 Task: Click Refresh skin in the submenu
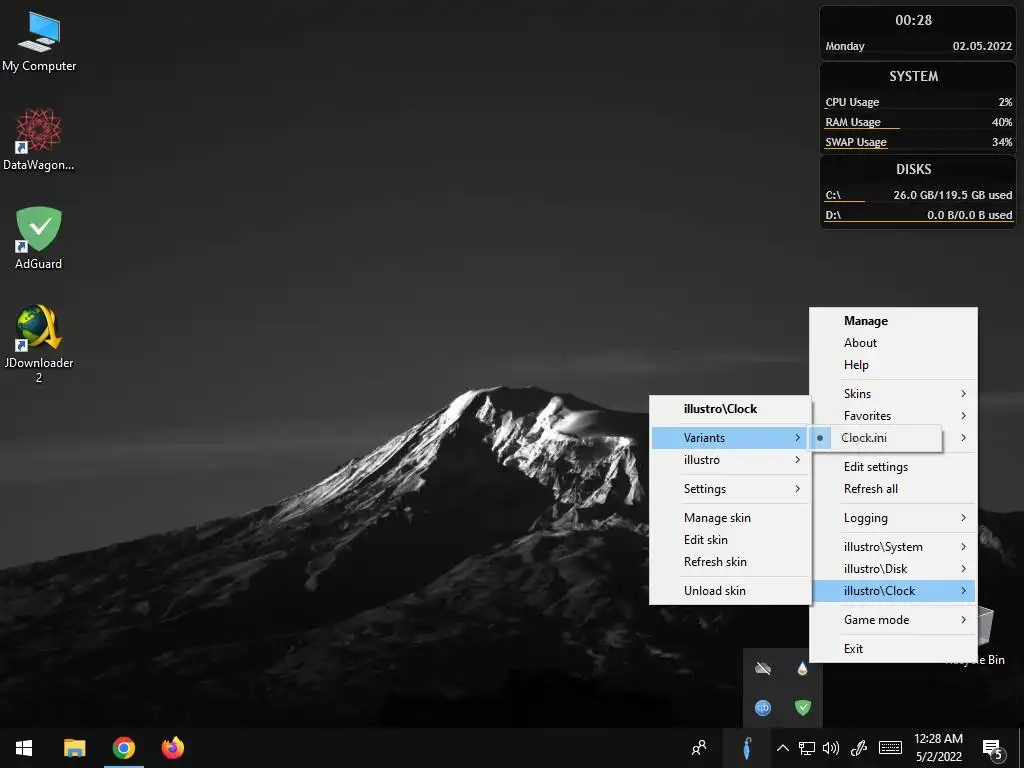(730, 562)
